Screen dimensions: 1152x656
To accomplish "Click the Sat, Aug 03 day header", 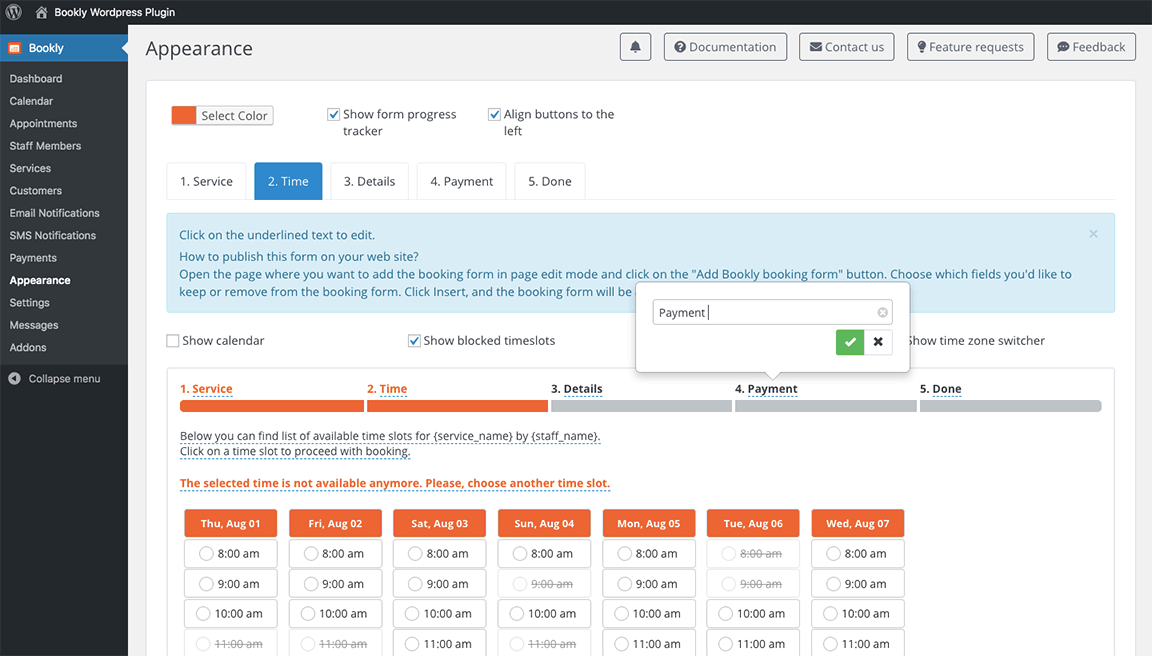I will pyautogui.click(x=439, y=524).
